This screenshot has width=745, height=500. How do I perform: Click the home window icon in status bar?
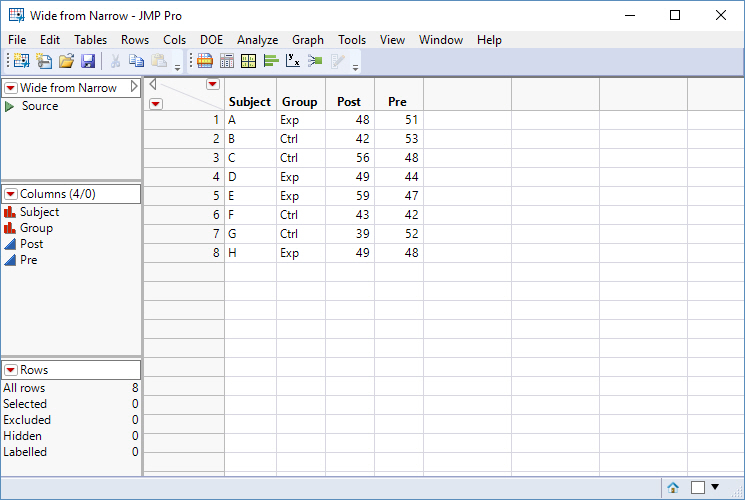pyautogui.click(x=673, y=488)
